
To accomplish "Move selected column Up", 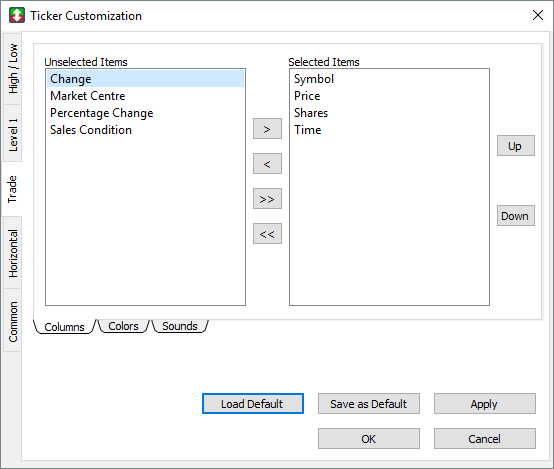I will coord(515,146).
